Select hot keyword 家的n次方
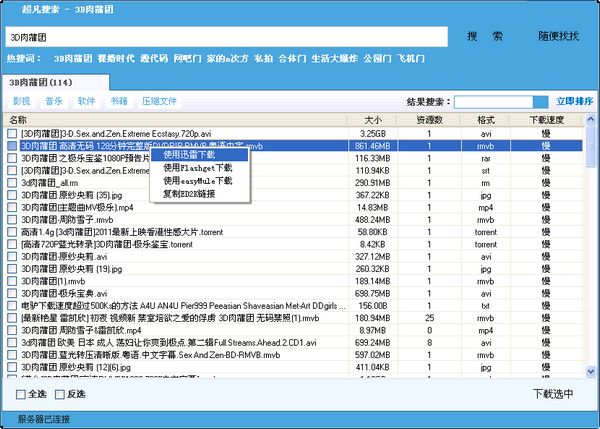Screen dimensions: 600x429 (x=224, y=58)
